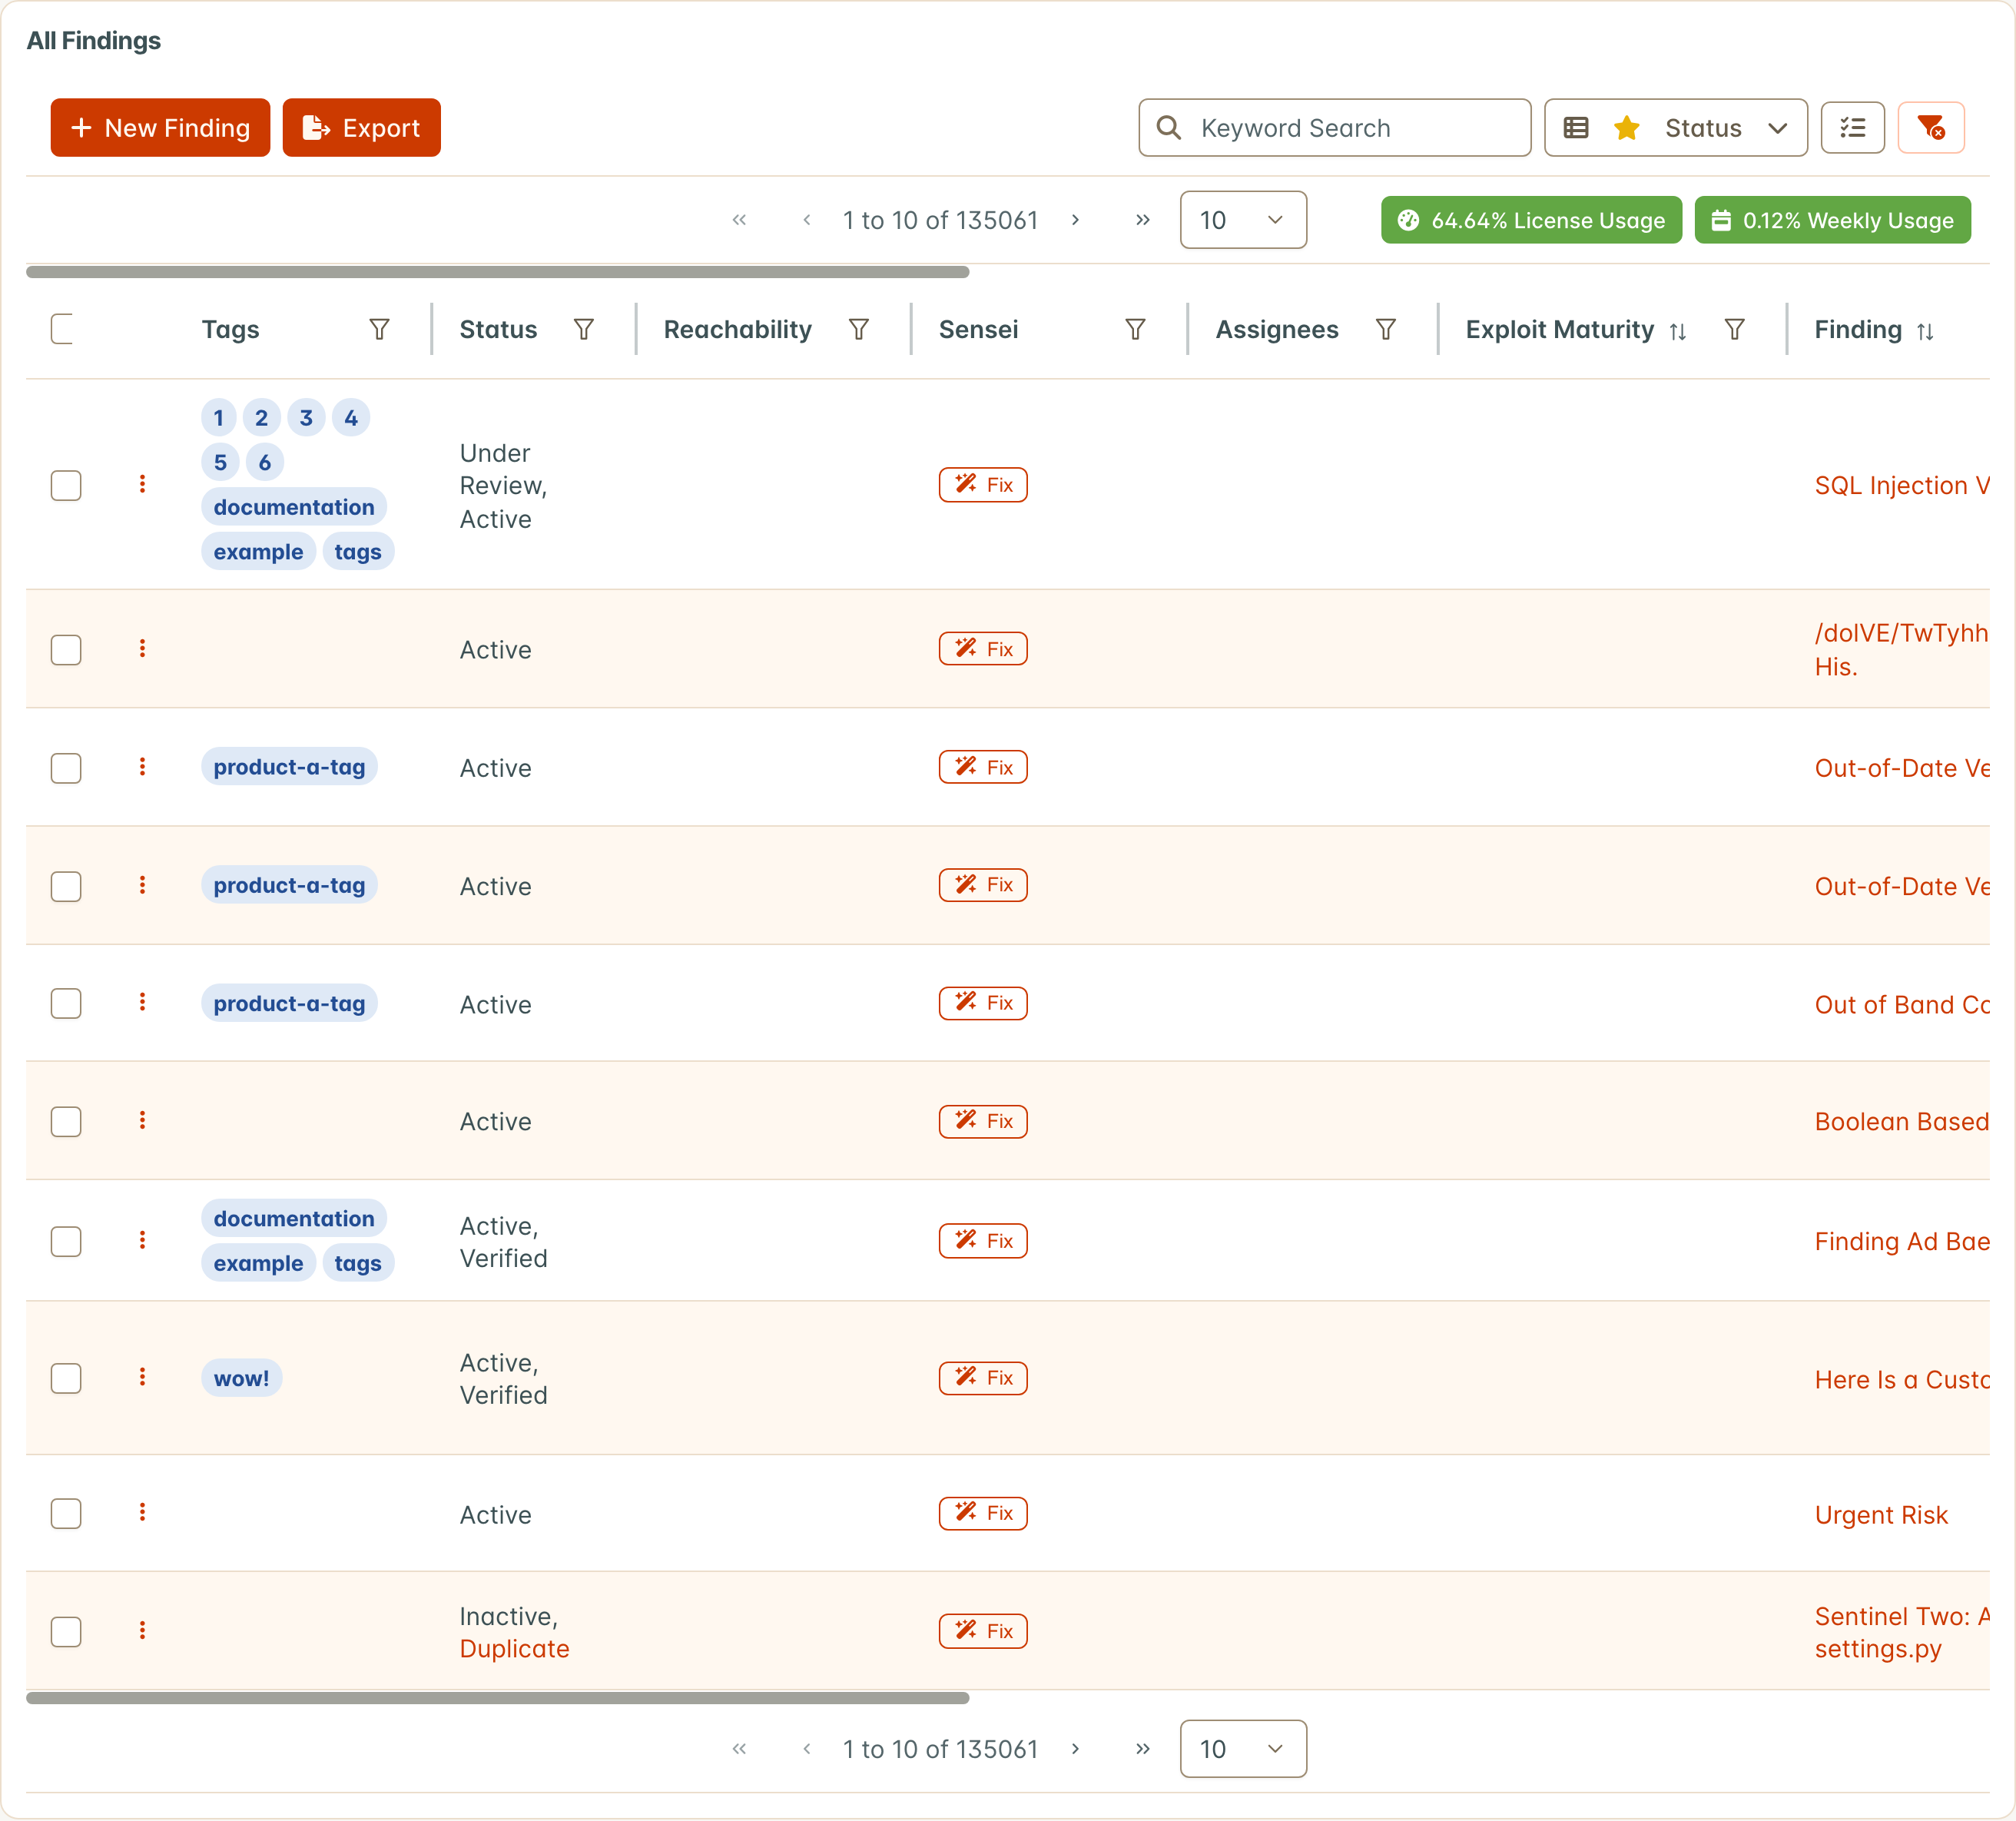Go to previous page in top pagination
This screenshot has height=1821, width=2016.
point(806,220)
